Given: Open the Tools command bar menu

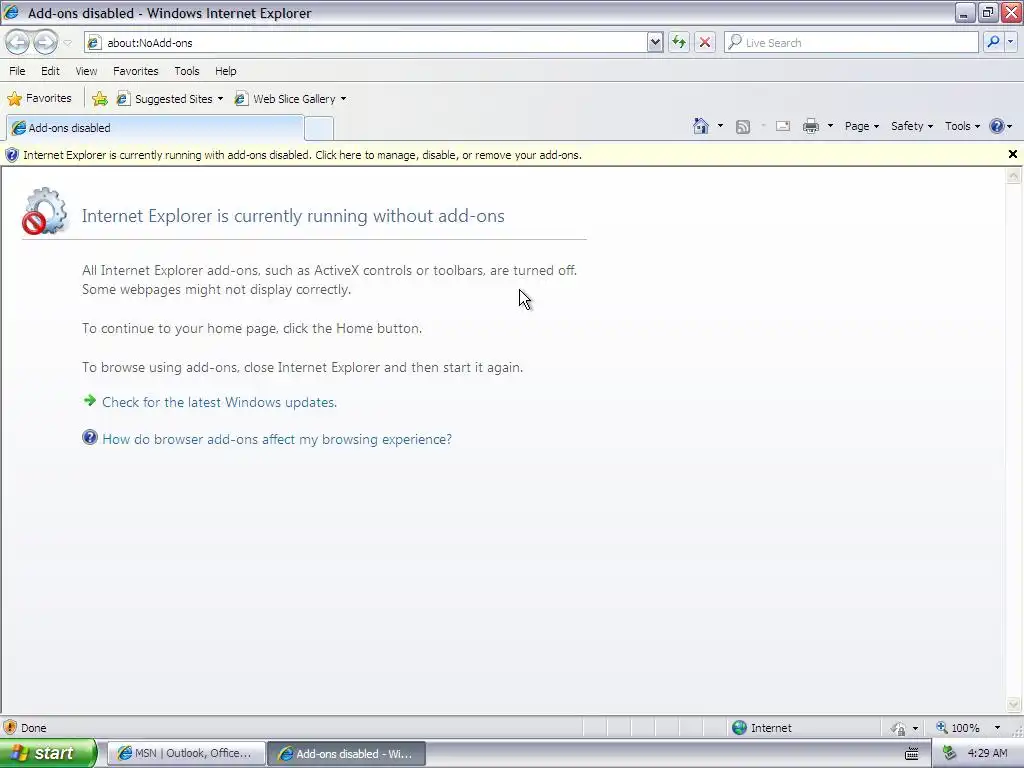Looking at the screenshot, I should tap(963, 126).
